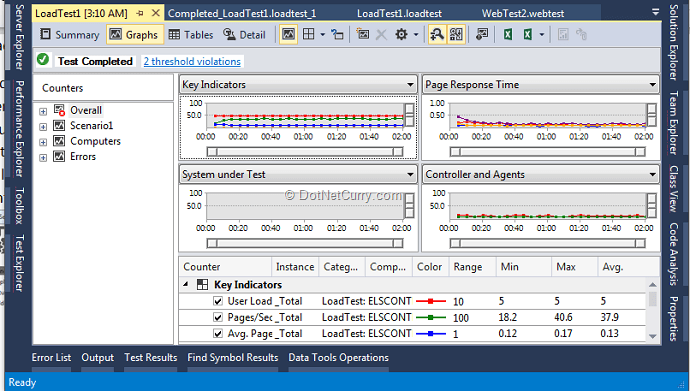Expand the Computers counter node
This screenshot has height=391, width=690.
[x=43, y=143]
